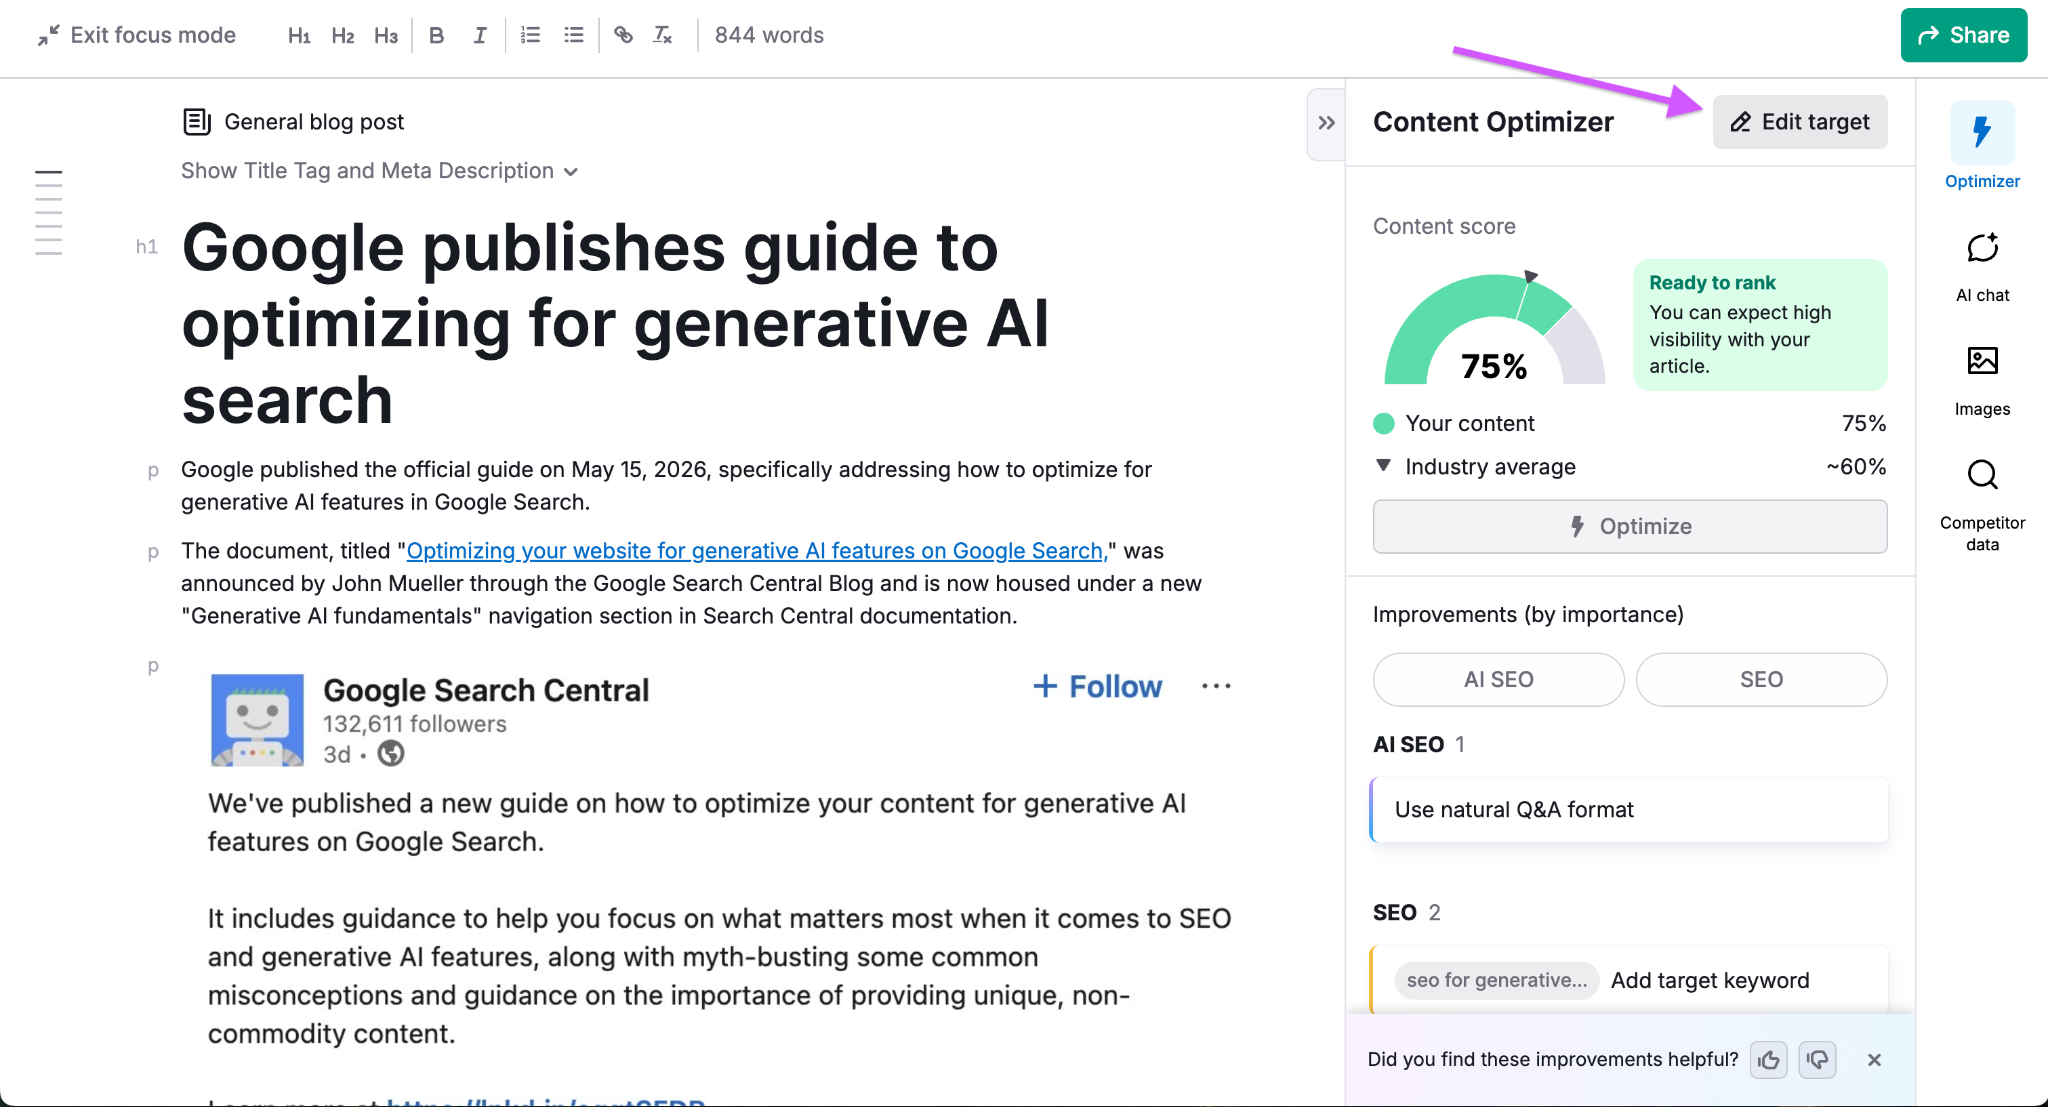Select the AI SEO filter pill
Image resolution: width=2048 pixels, height=1107 pixels.
coord(1498,680)
